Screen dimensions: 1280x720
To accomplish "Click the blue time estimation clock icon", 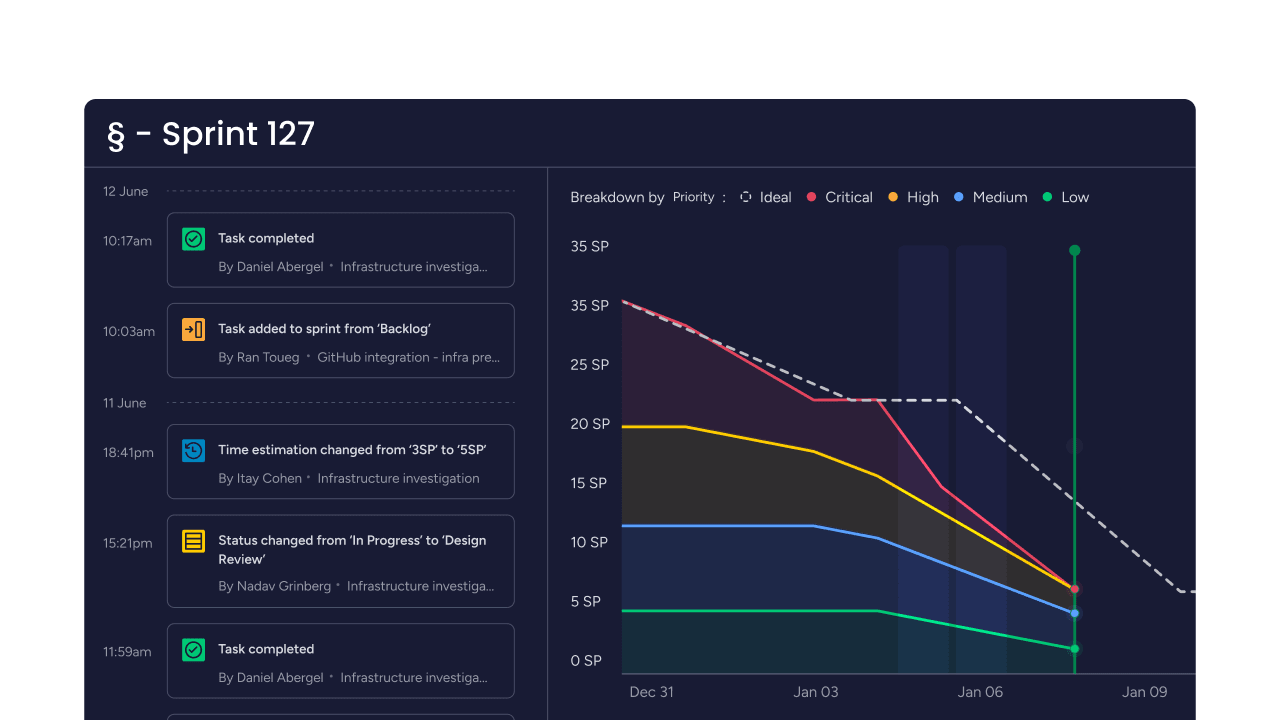I will coord(193,450).
